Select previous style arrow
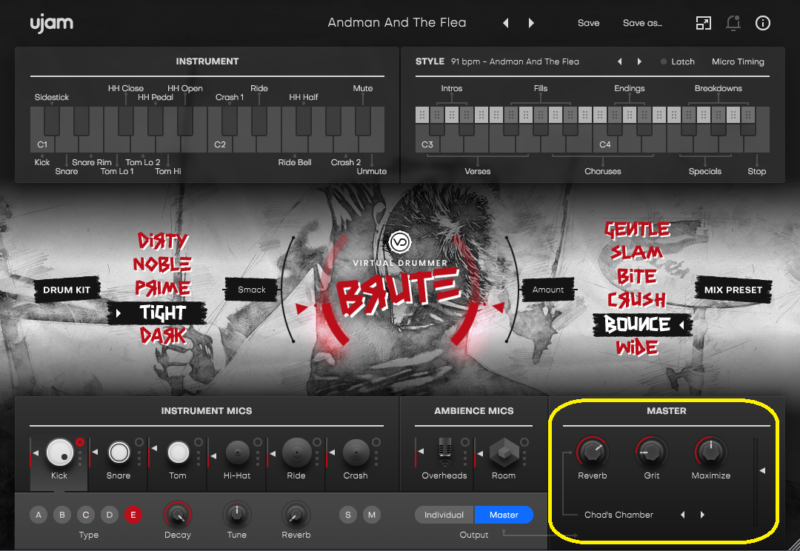This screenshot has width=800, height=551. pos(620,62)
